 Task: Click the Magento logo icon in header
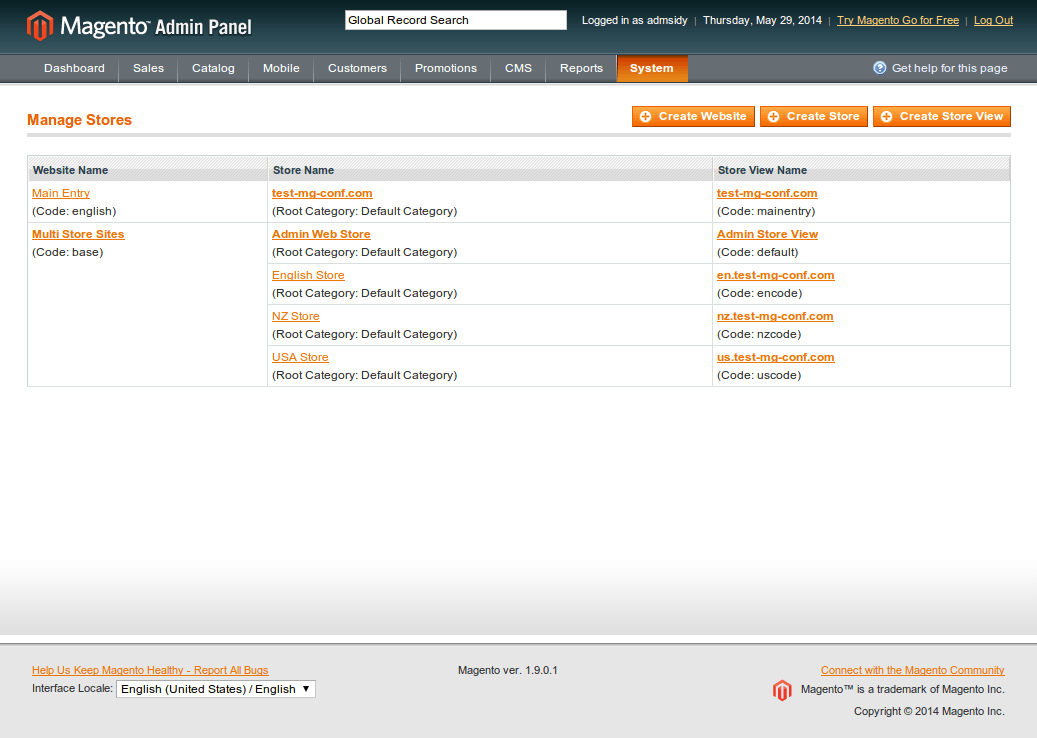[40, 26]
